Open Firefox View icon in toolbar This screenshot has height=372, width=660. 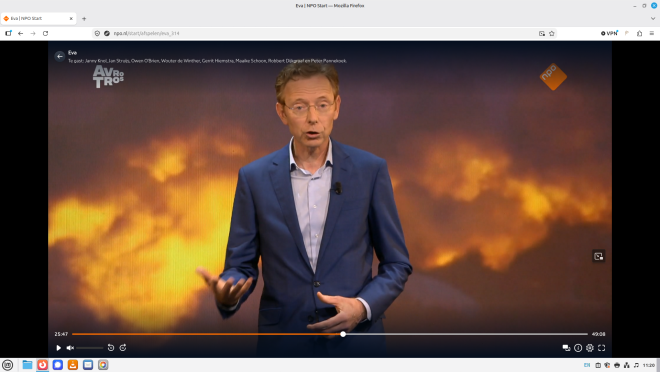8,33
